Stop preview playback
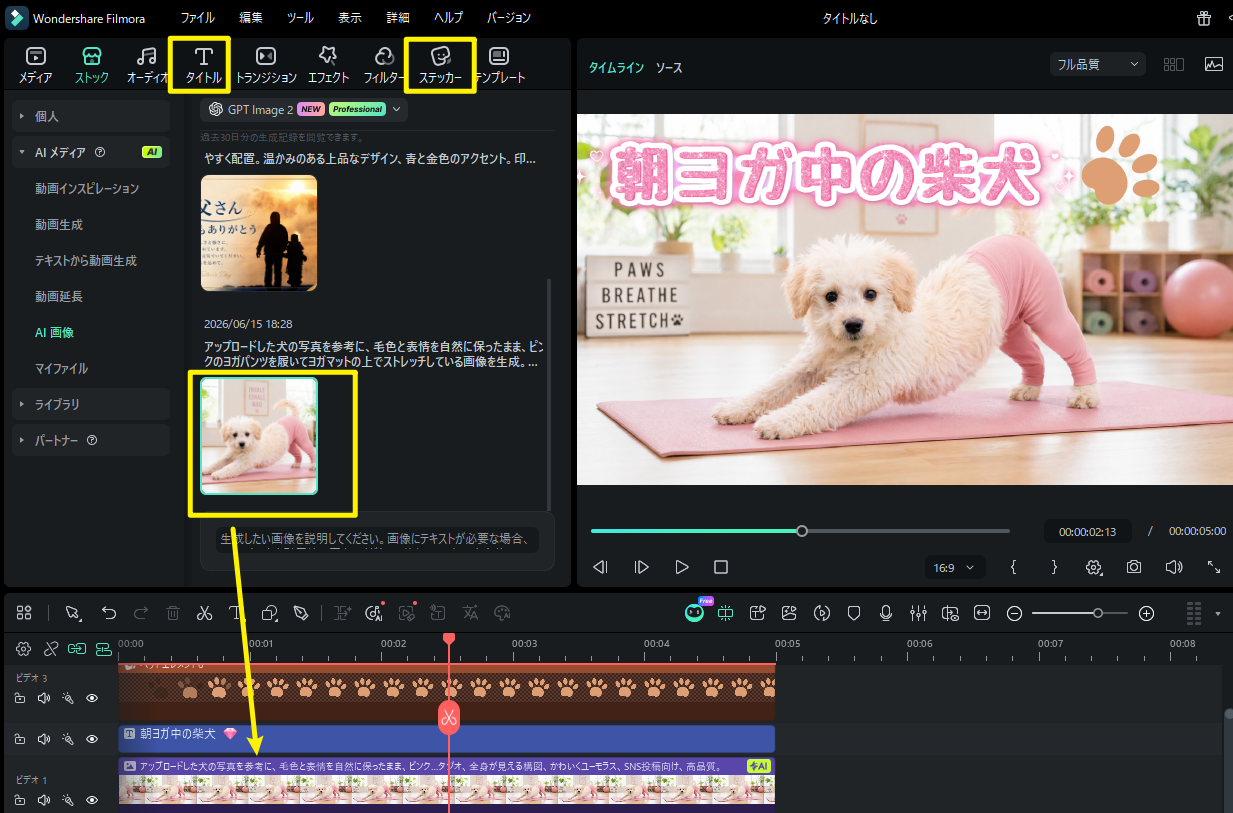Screen dimensions: 1233x813 pos(721,567)
